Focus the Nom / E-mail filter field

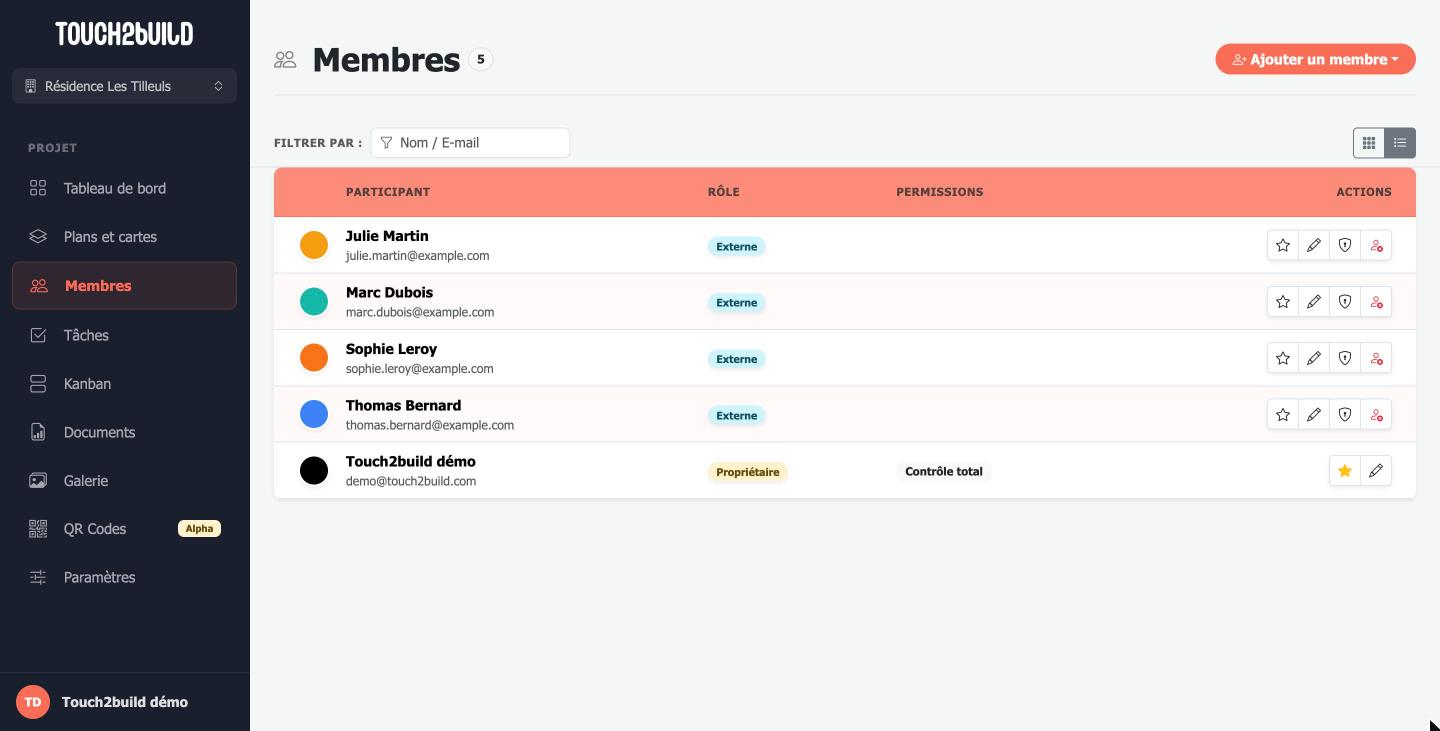tap(470, 143)
